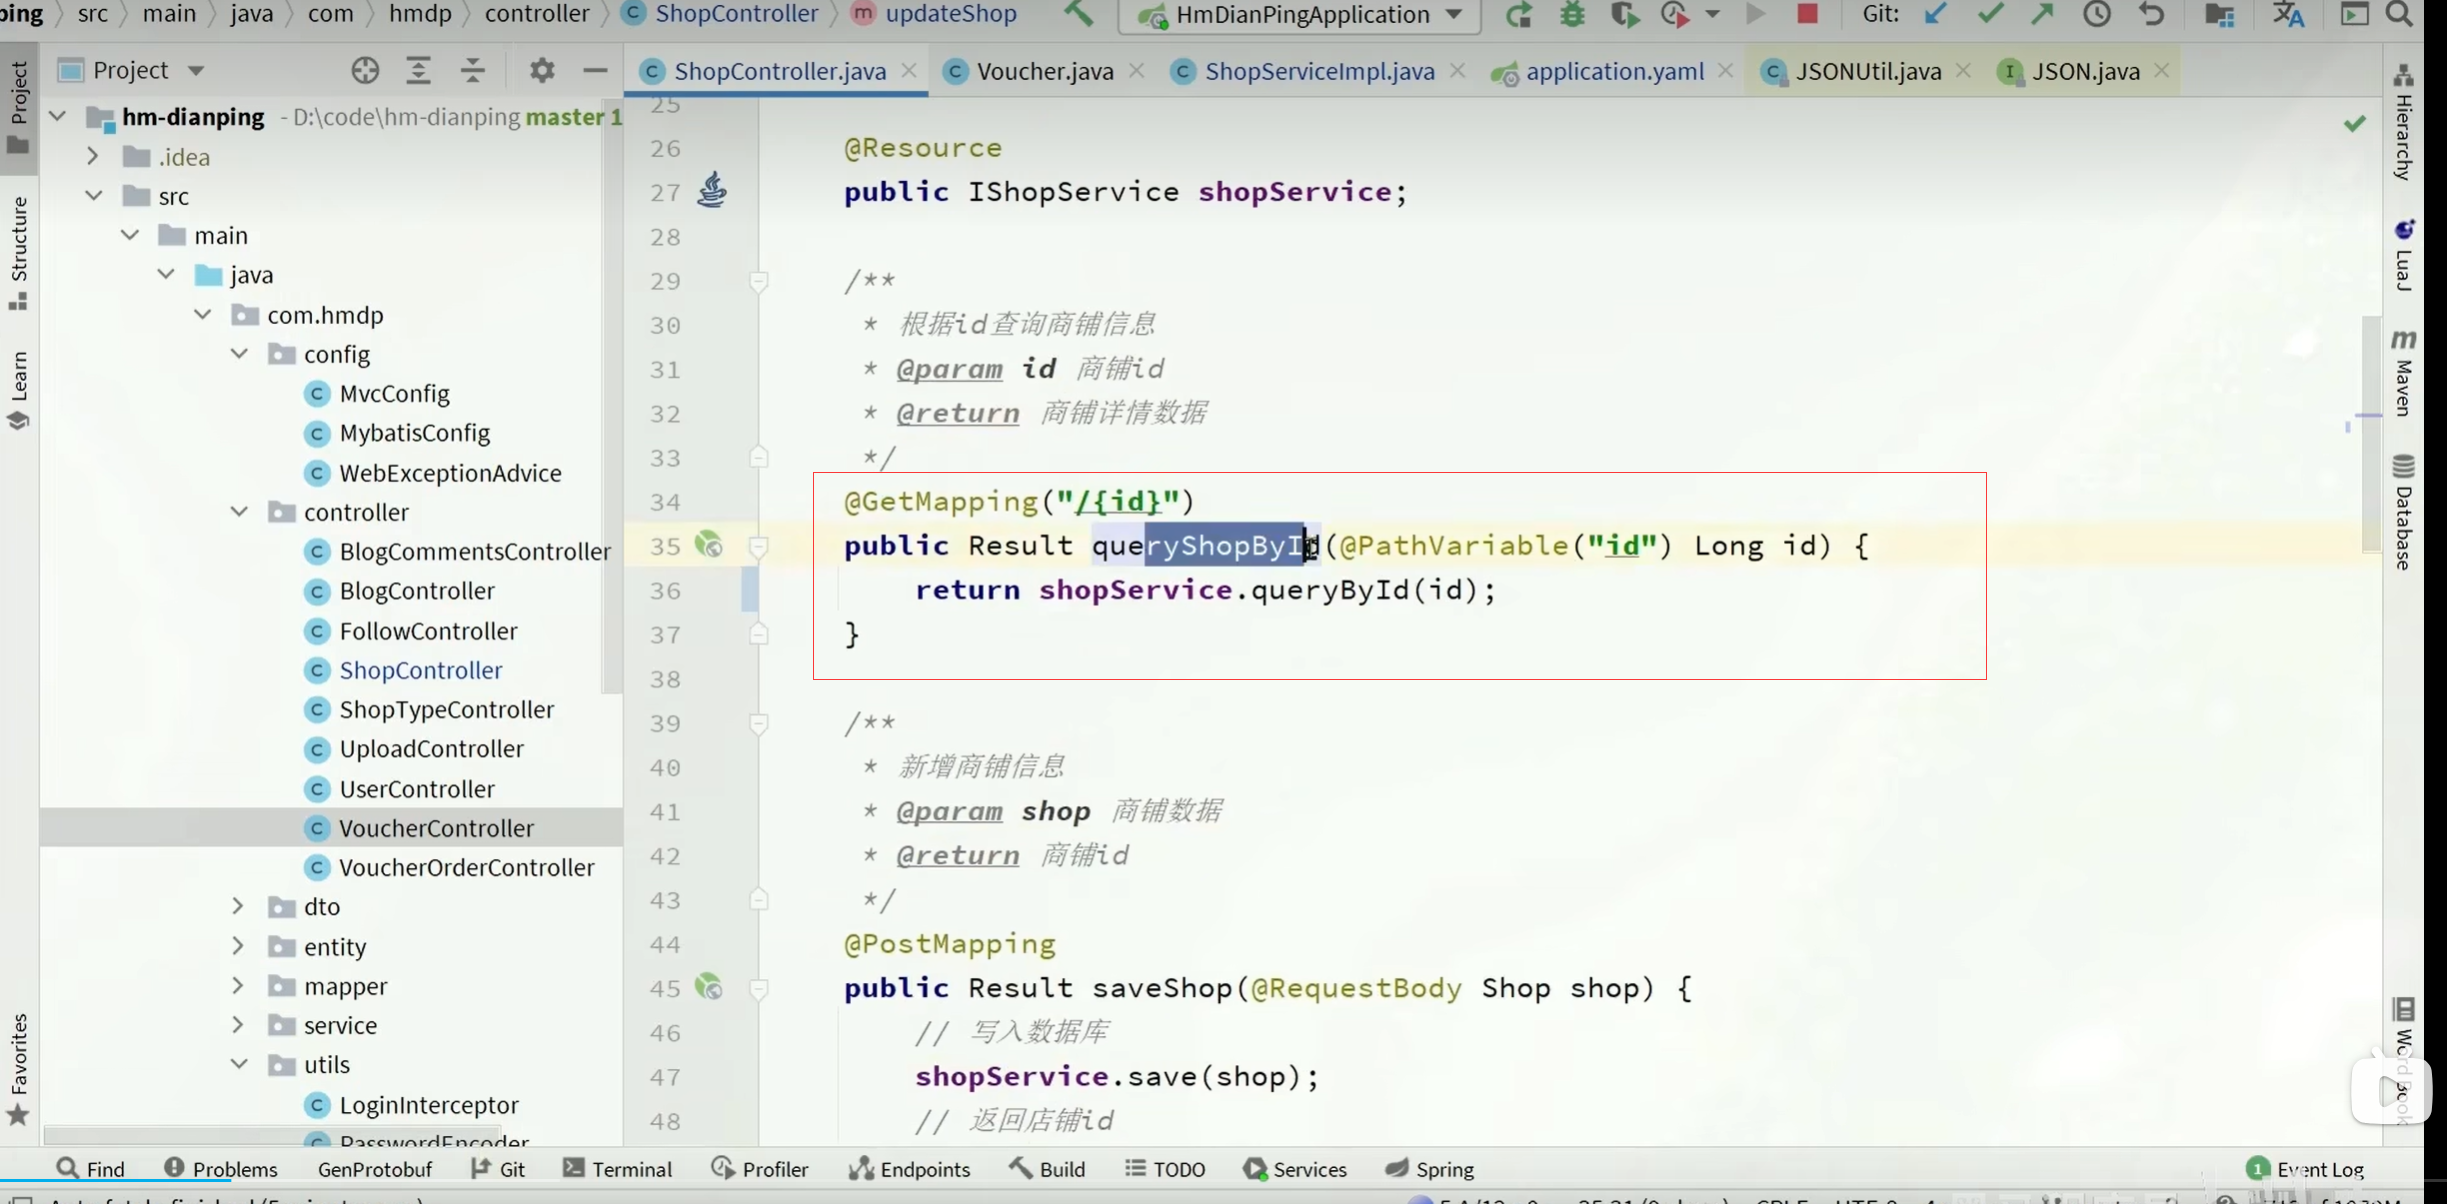The height and width of the screenshot is (1204, 2447).
Task: Toggle the fold marker at line 45
Action: click(759, 989)
